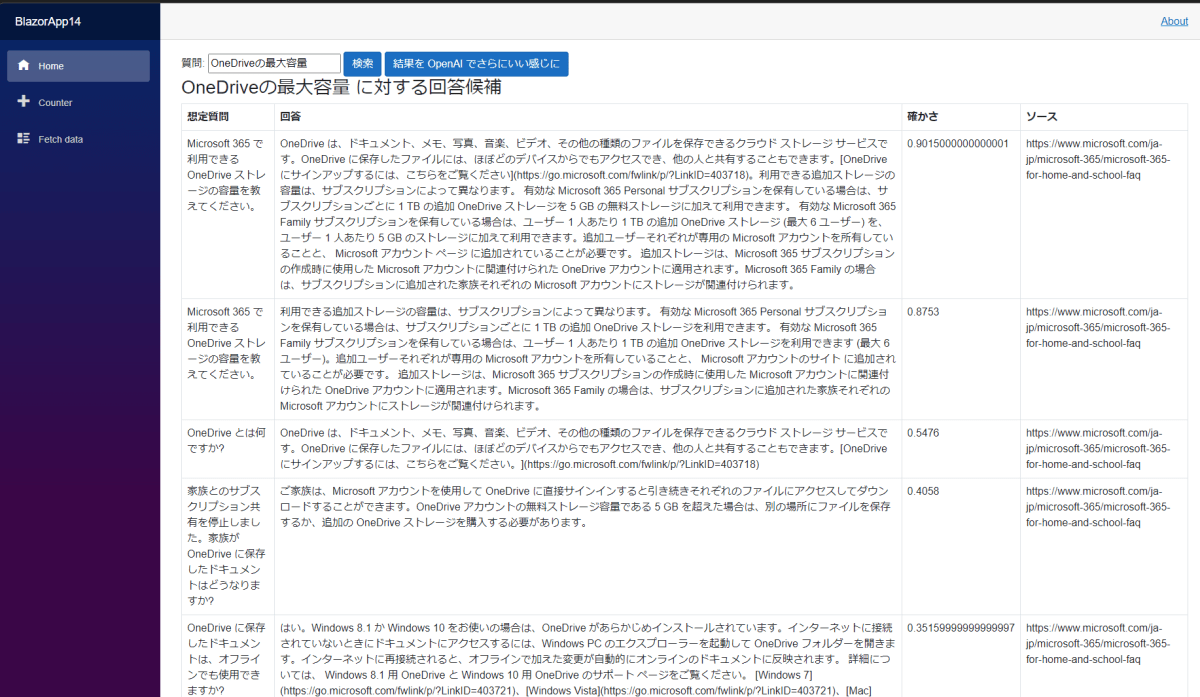This screenshot has height=697, width=1200.
Task: Click the オフラインでも使用できますか question cell
Action: (x=227, y=658)
